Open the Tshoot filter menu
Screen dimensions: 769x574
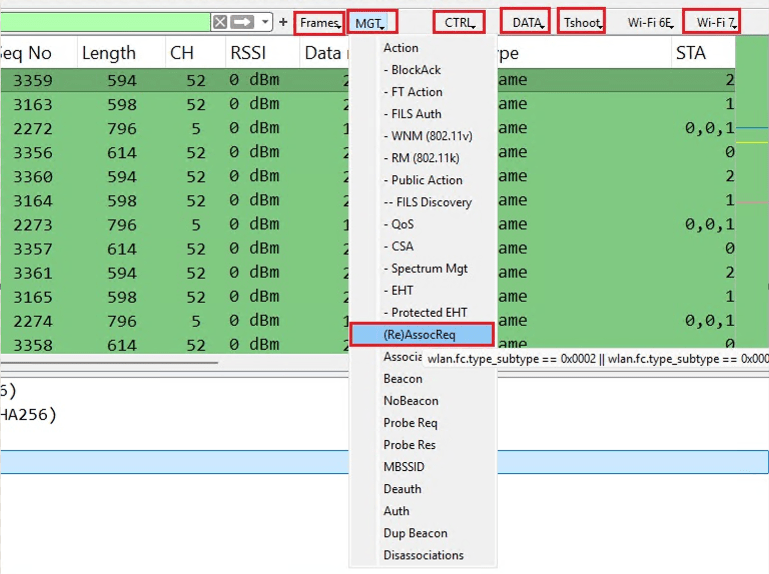(582, 22)
